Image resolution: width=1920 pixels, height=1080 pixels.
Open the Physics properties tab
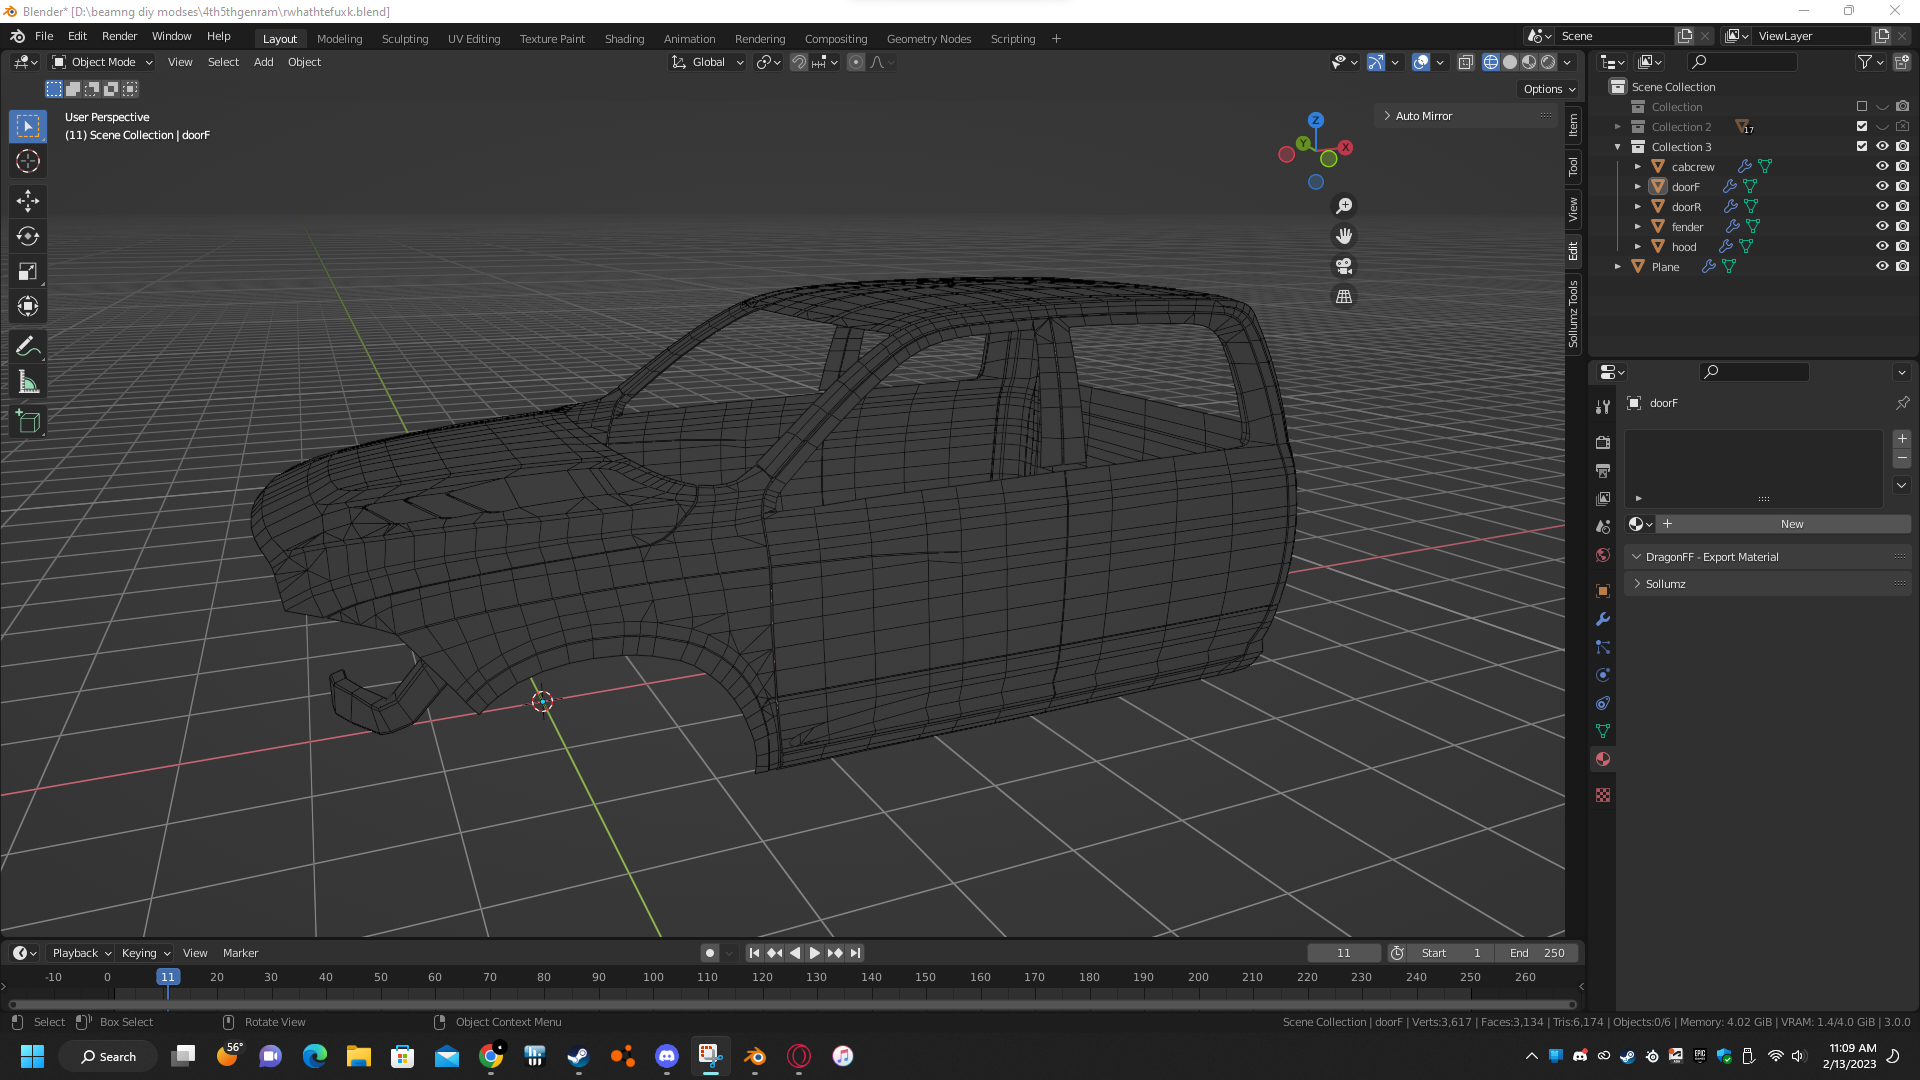pyautogui.click(x=1603, y=675)
